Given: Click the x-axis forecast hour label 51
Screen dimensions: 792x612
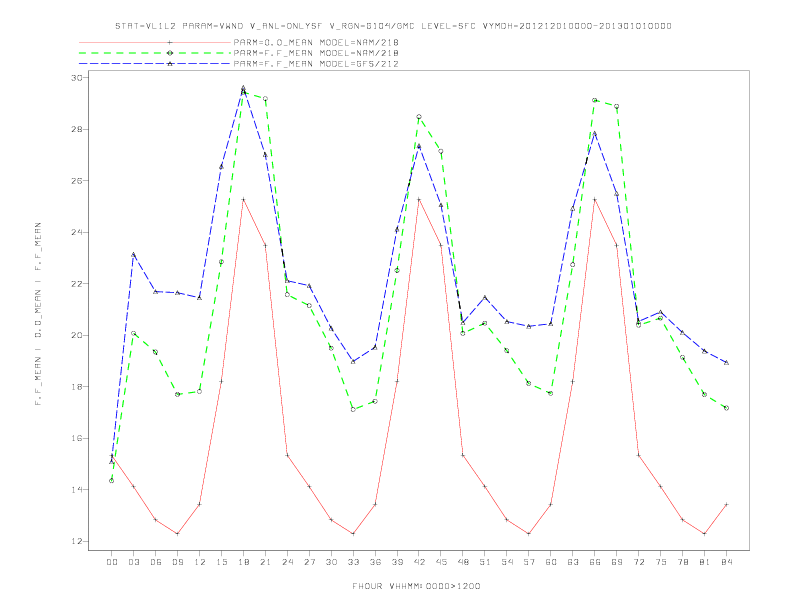Looking at the screenshot, I should 485,562.
